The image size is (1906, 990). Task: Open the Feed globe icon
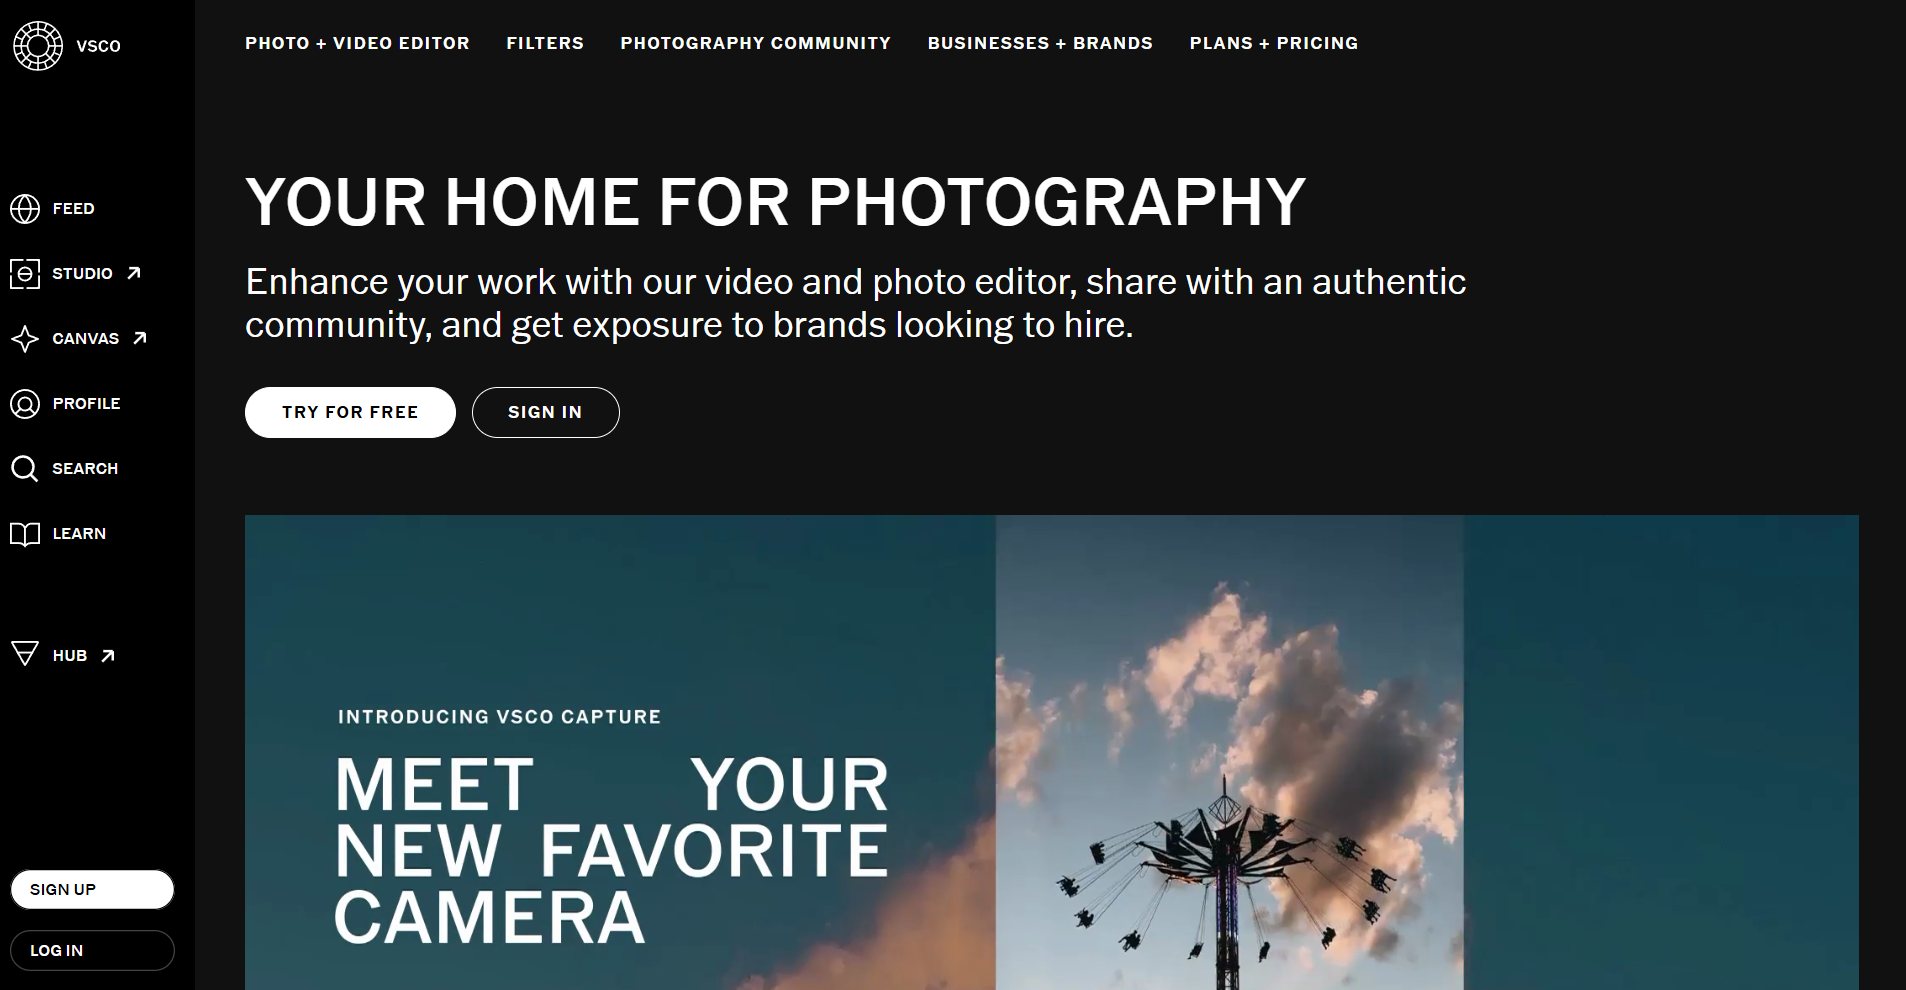(25, 209)
